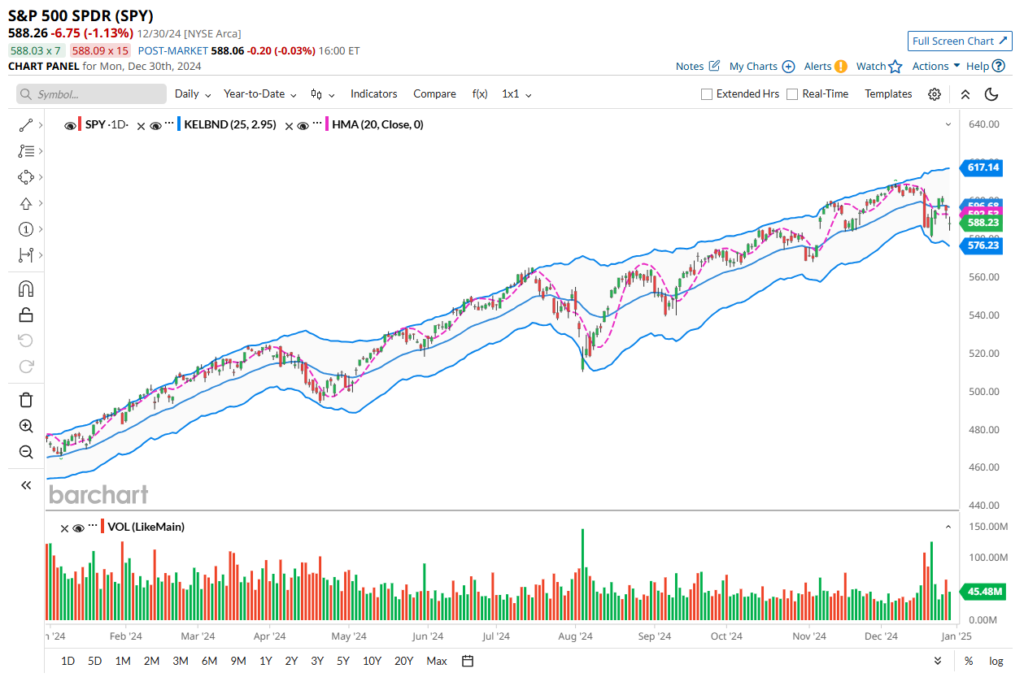Enable the Extended Hrs checkbox
The image size is (1024, 699).
[707, 94]
